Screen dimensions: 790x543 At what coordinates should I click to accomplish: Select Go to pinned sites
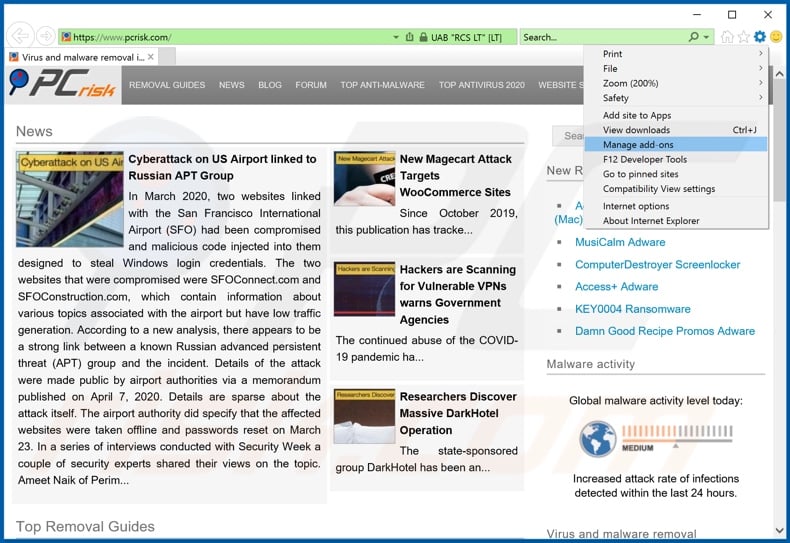pos(676,174)
